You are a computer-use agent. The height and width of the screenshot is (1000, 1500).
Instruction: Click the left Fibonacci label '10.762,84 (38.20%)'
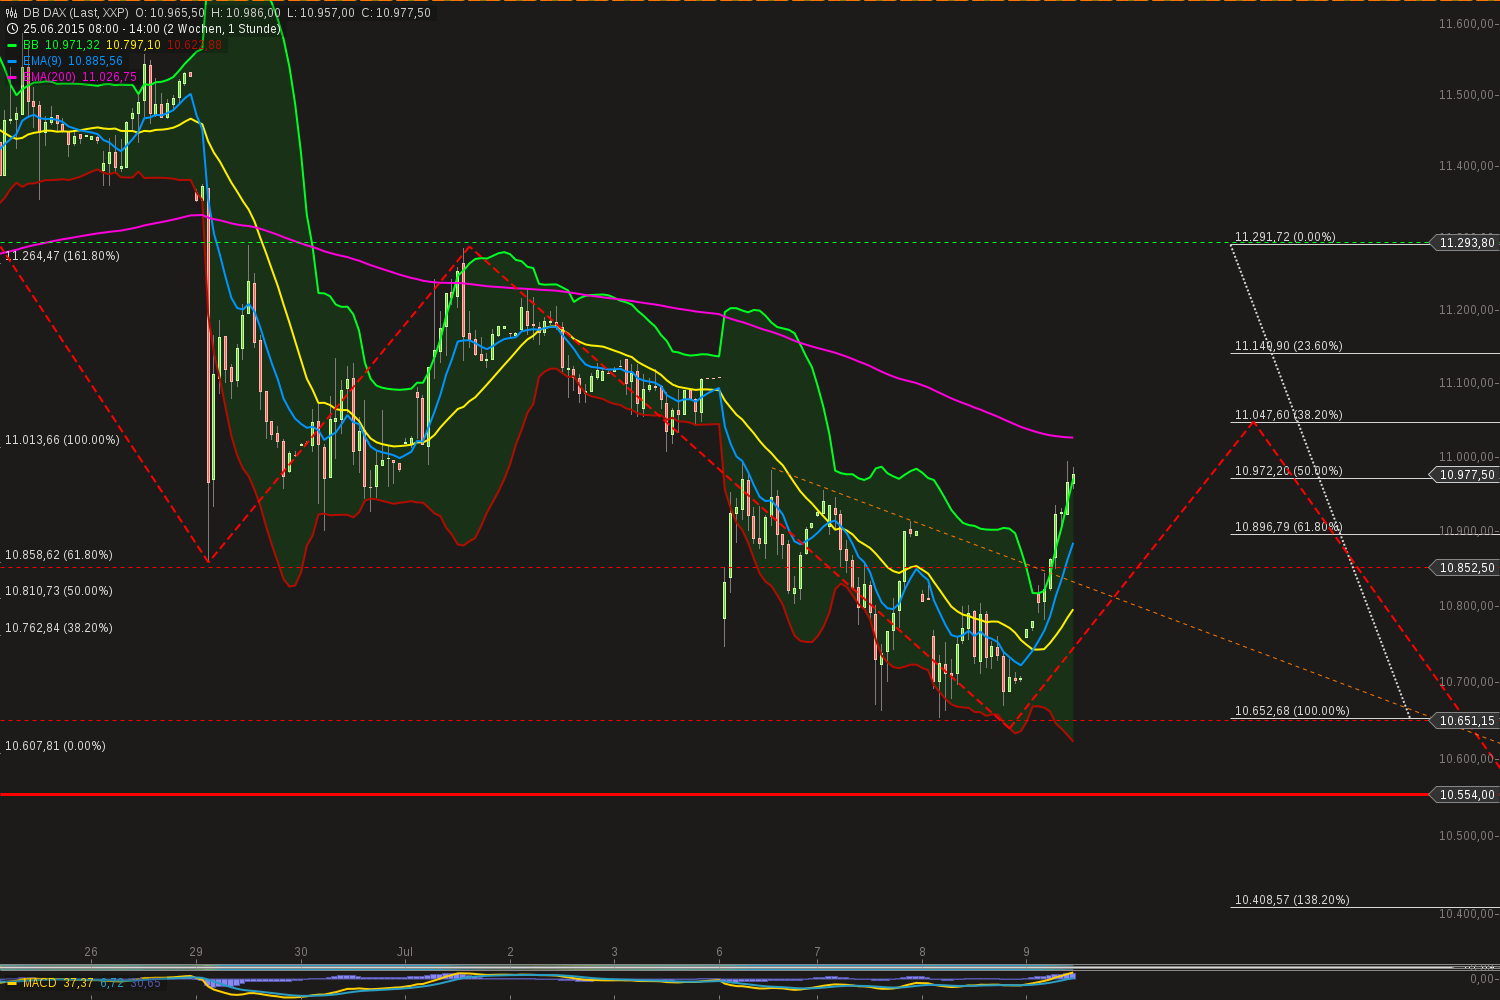pyautogui.click(x=59, y=628)
